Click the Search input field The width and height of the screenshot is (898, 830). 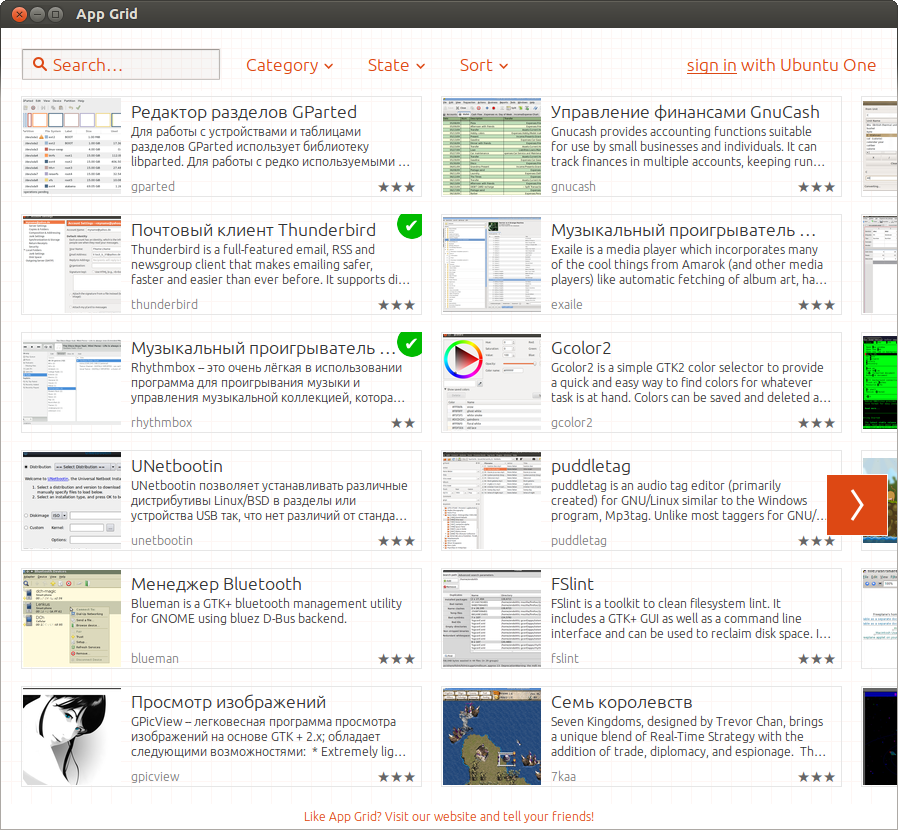click(121, 65)
